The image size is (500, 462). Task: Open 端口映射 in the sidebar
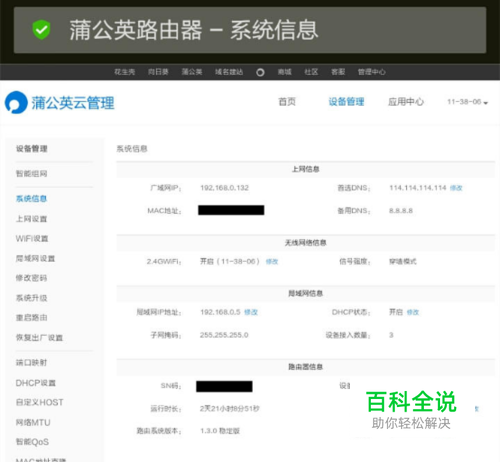[32, 363]
